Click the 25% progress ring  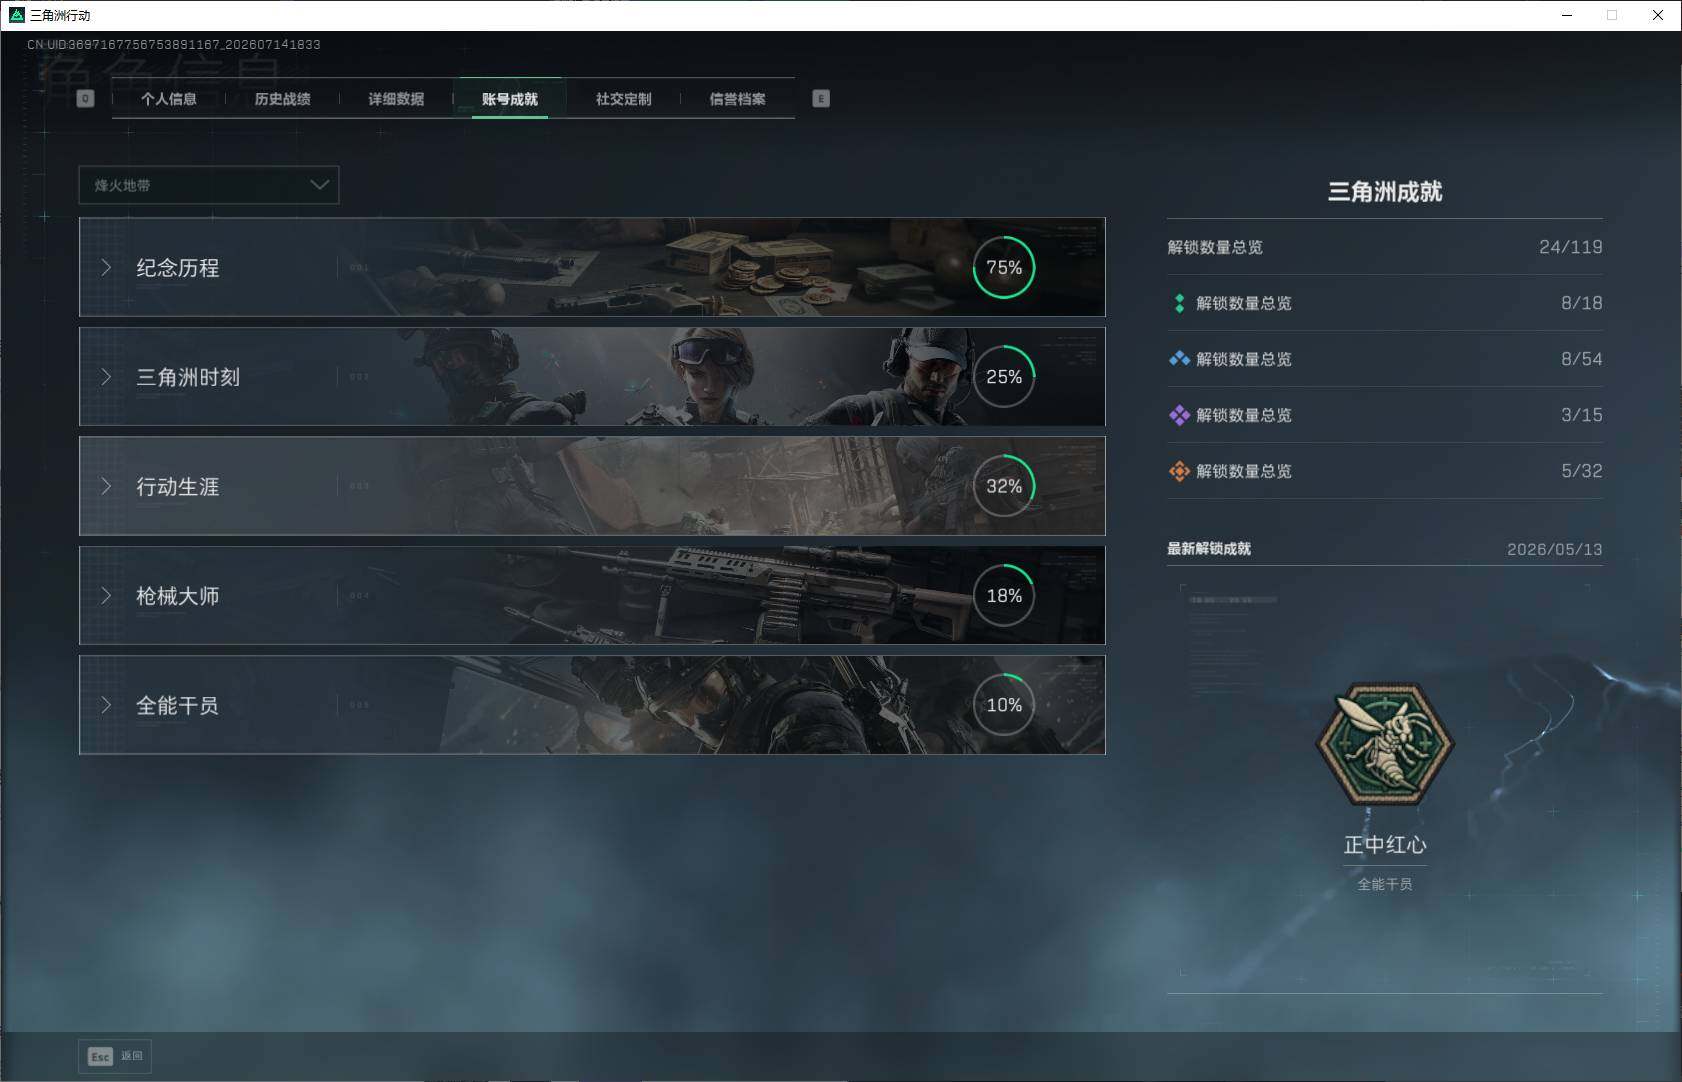[x=1004, y=377]
